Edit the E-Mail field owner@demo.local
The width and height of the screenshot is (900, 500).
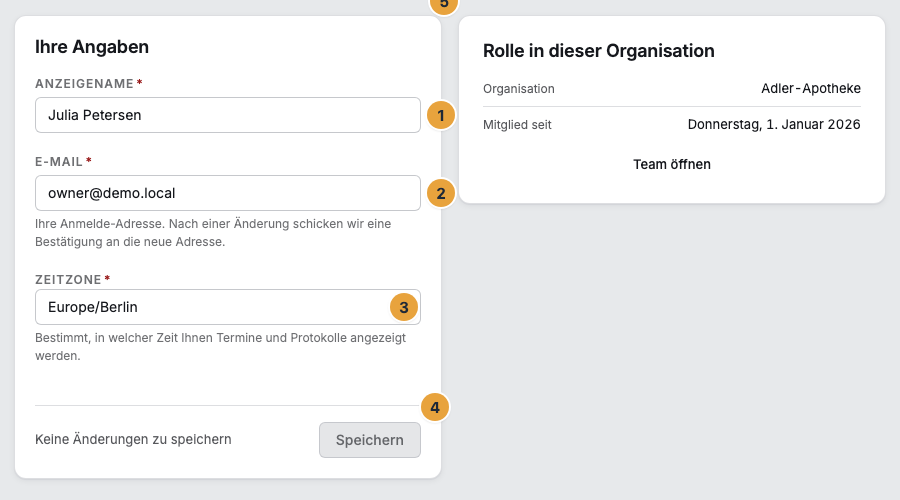228,193
